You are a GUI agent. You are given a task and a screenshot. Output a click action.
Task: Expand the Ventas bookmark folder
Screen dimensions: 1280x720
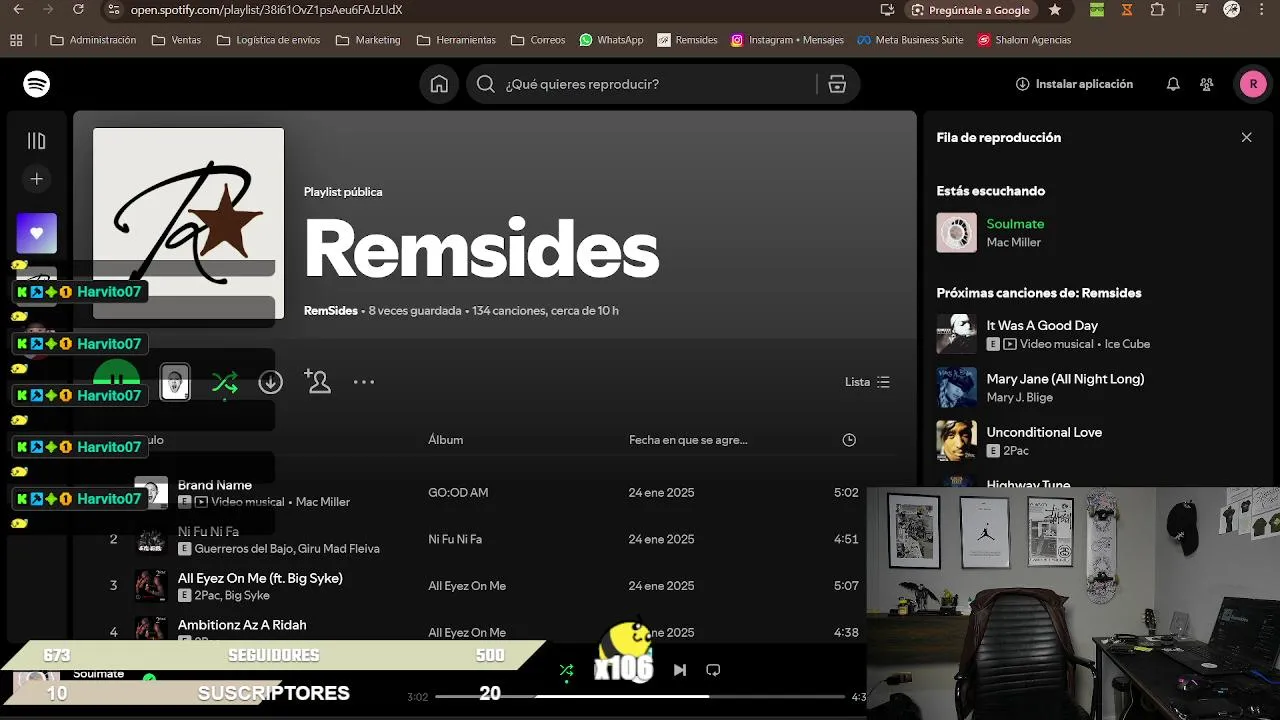tap(176, 40)
